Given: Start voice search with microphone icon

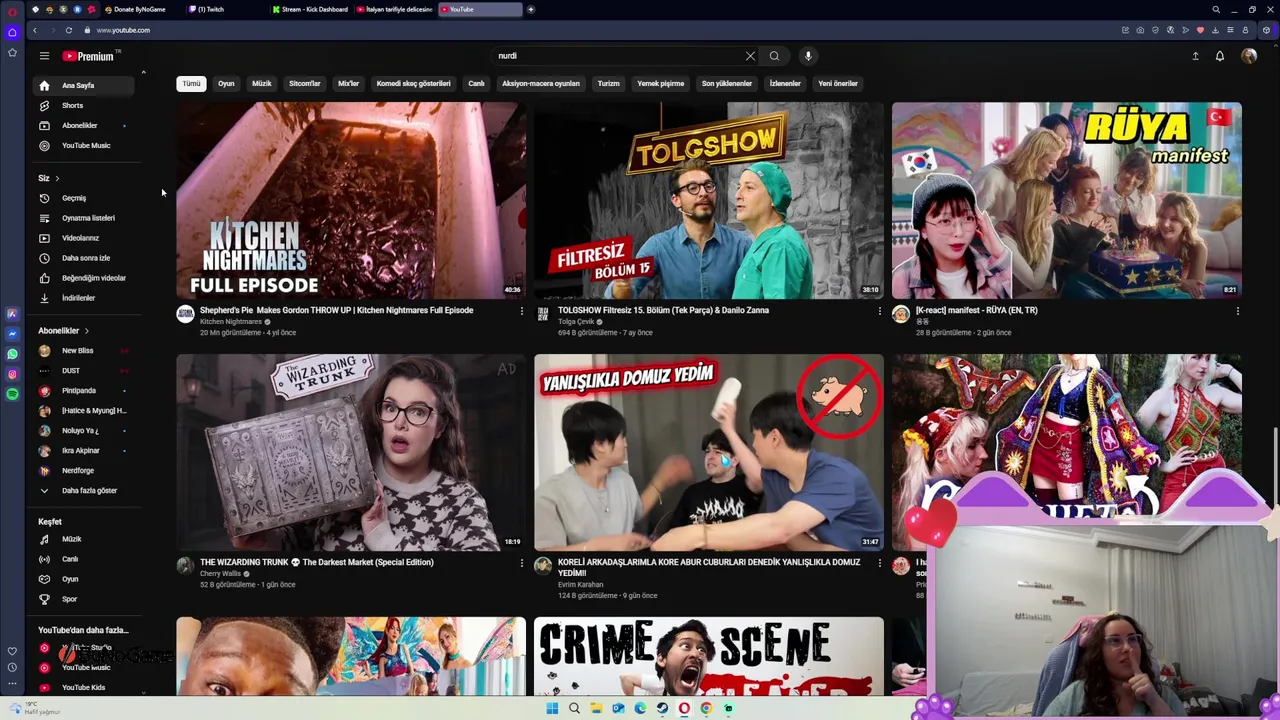Looking at the screenshot, I should pos(808,56).
